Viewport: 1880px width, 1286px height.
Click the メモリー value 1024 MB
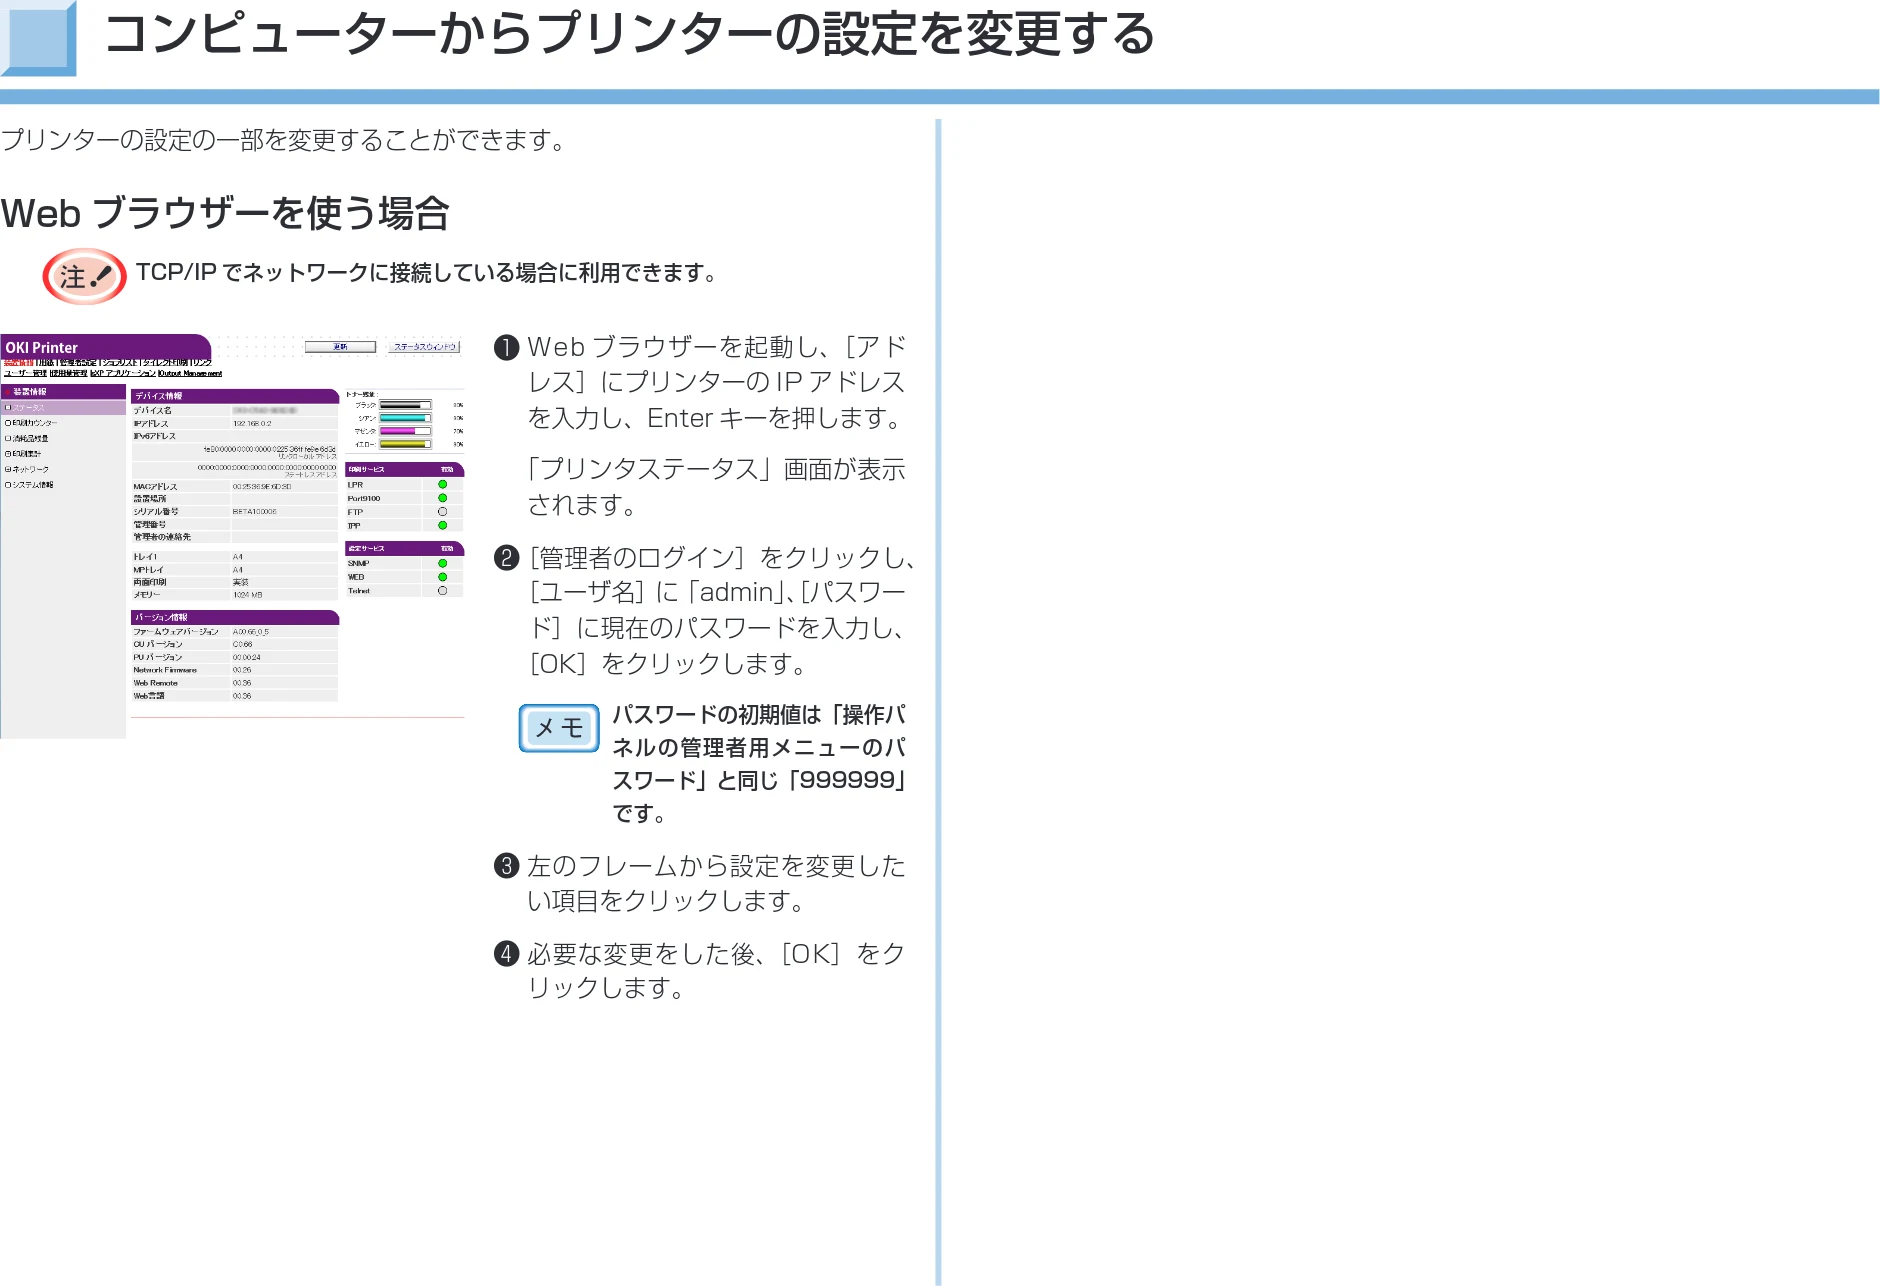247,595
